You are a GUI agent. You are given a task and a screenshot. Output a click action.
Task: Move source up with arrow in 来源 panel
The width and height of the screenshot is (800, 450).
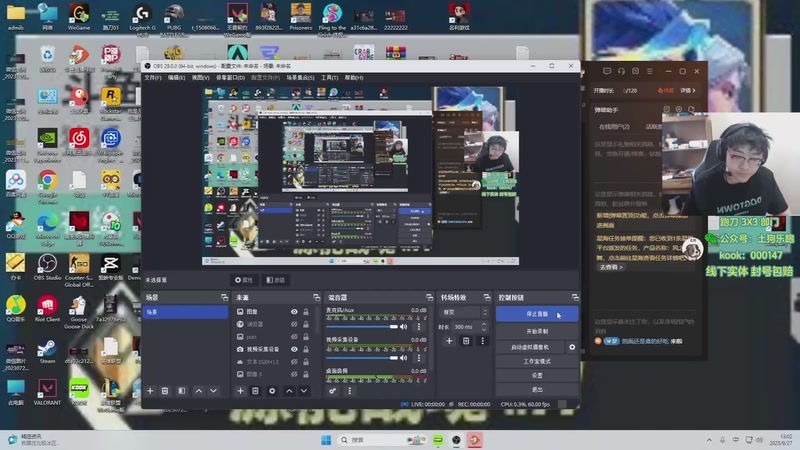[x=289, y=391]
